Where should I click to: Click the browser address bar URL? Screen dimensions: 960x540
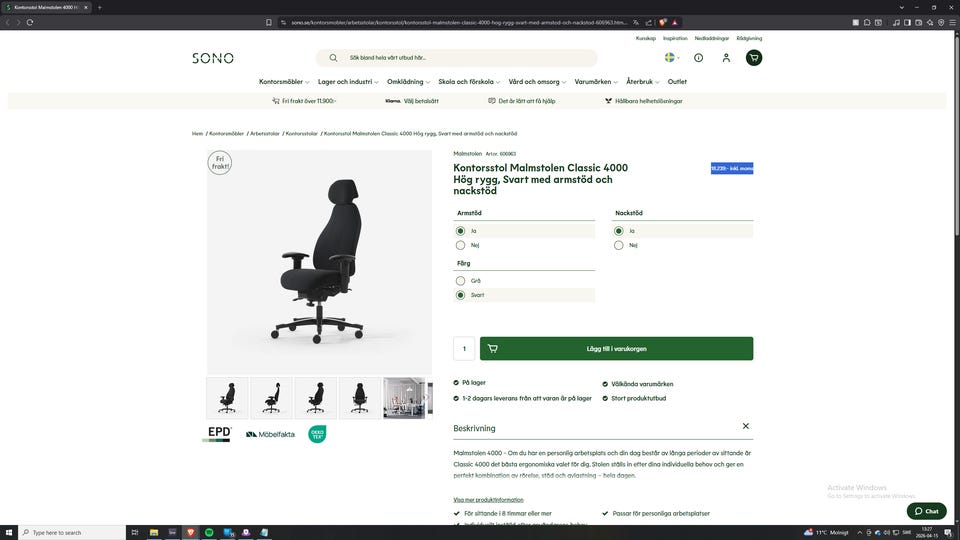pos(459,22)
